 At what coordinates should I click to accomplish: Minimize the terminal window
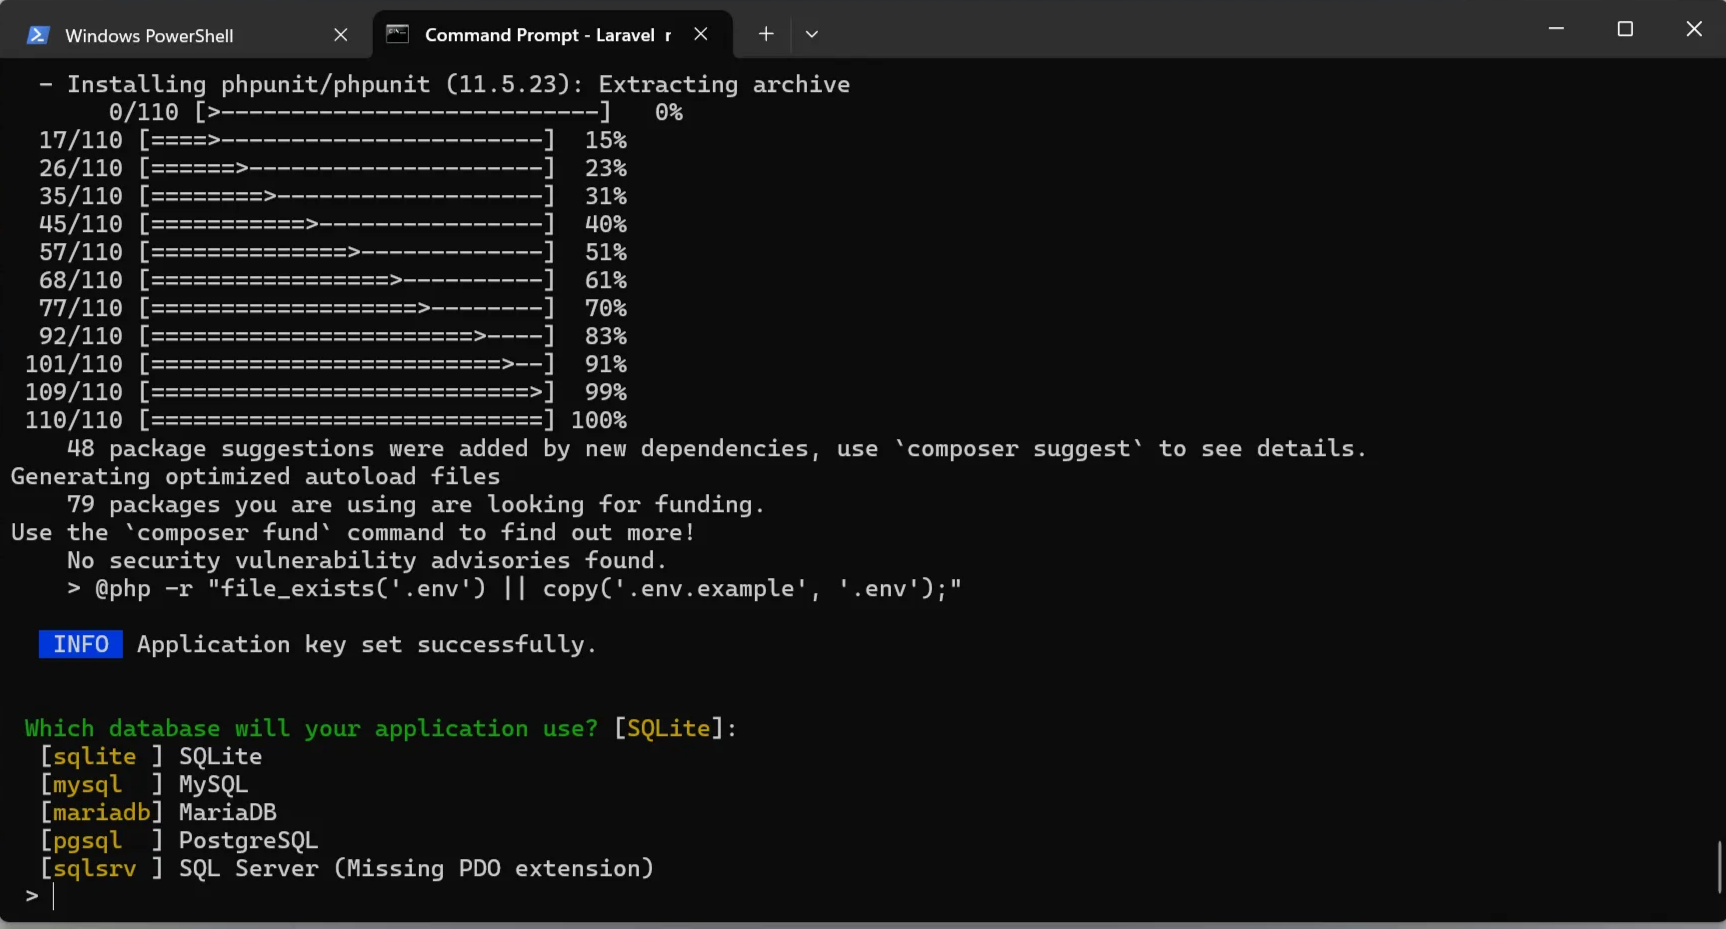point(1556,29)
